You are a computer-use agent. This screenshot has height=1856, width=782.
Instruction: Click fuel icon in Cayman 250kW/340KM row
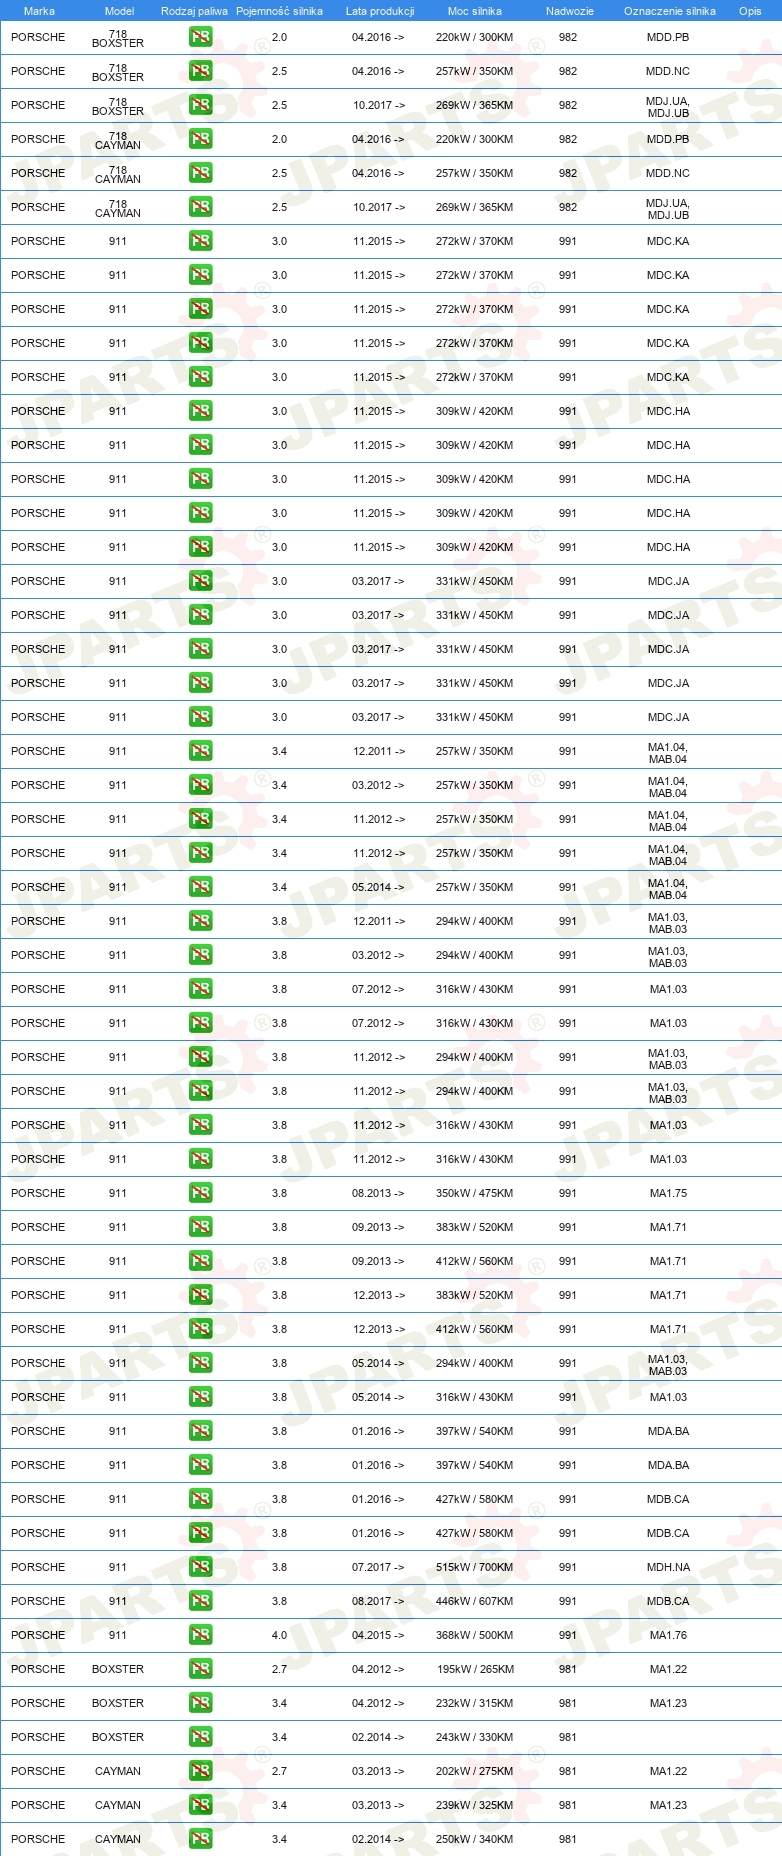click(x=200, y=1839)
